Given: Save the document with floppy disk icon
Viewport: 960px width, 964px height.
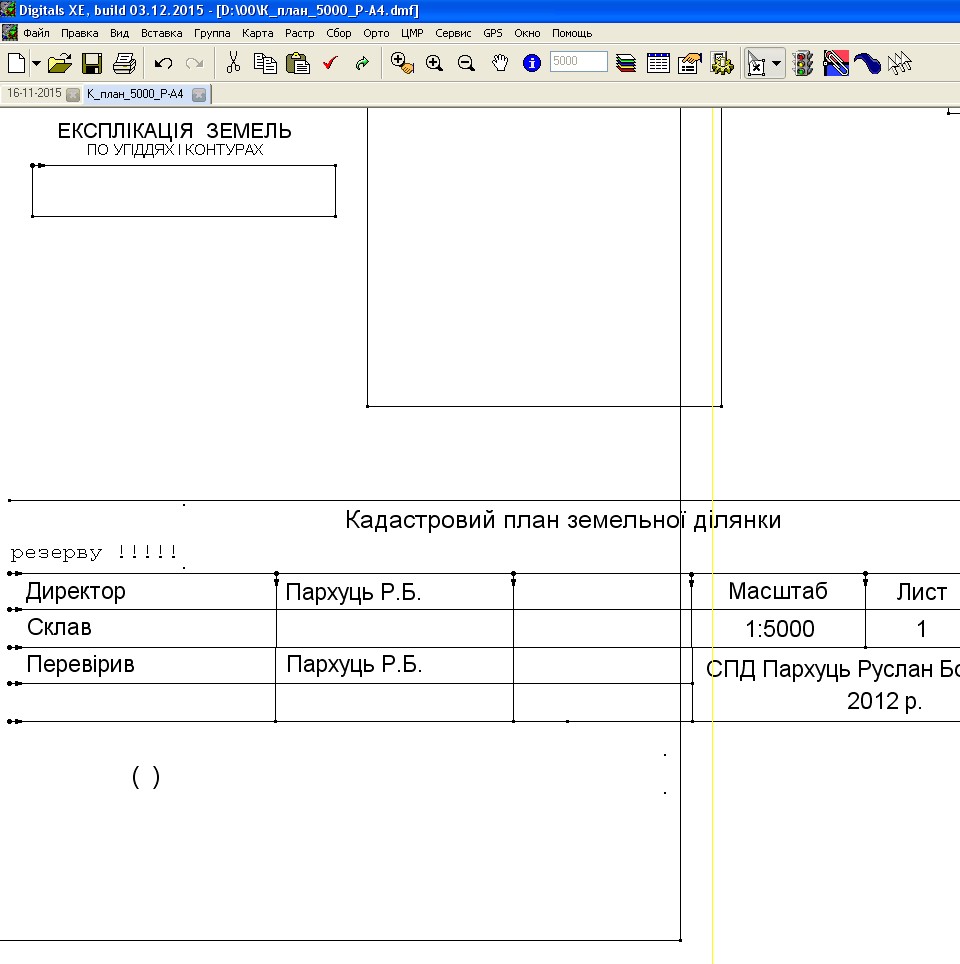Looking at the screenshot, I should 92,63.
